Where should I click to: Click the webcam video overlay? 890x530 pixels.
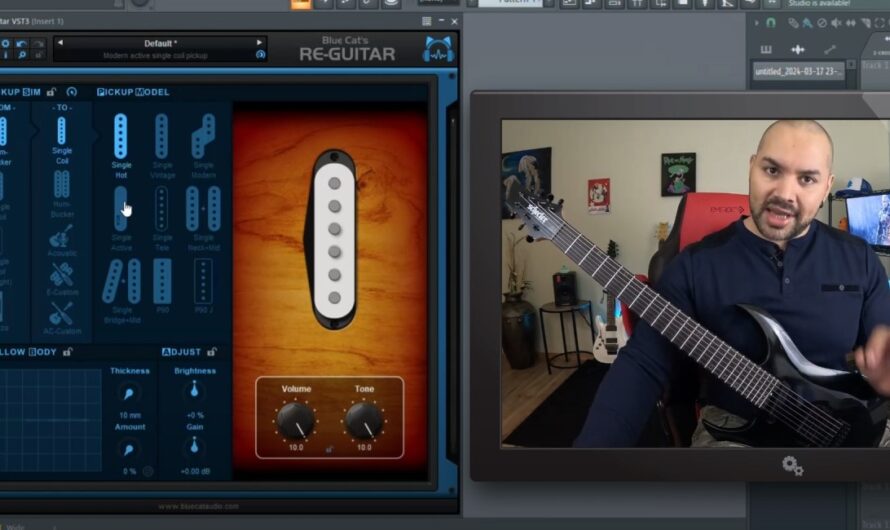pyautogui.click(x=695, y=284)
